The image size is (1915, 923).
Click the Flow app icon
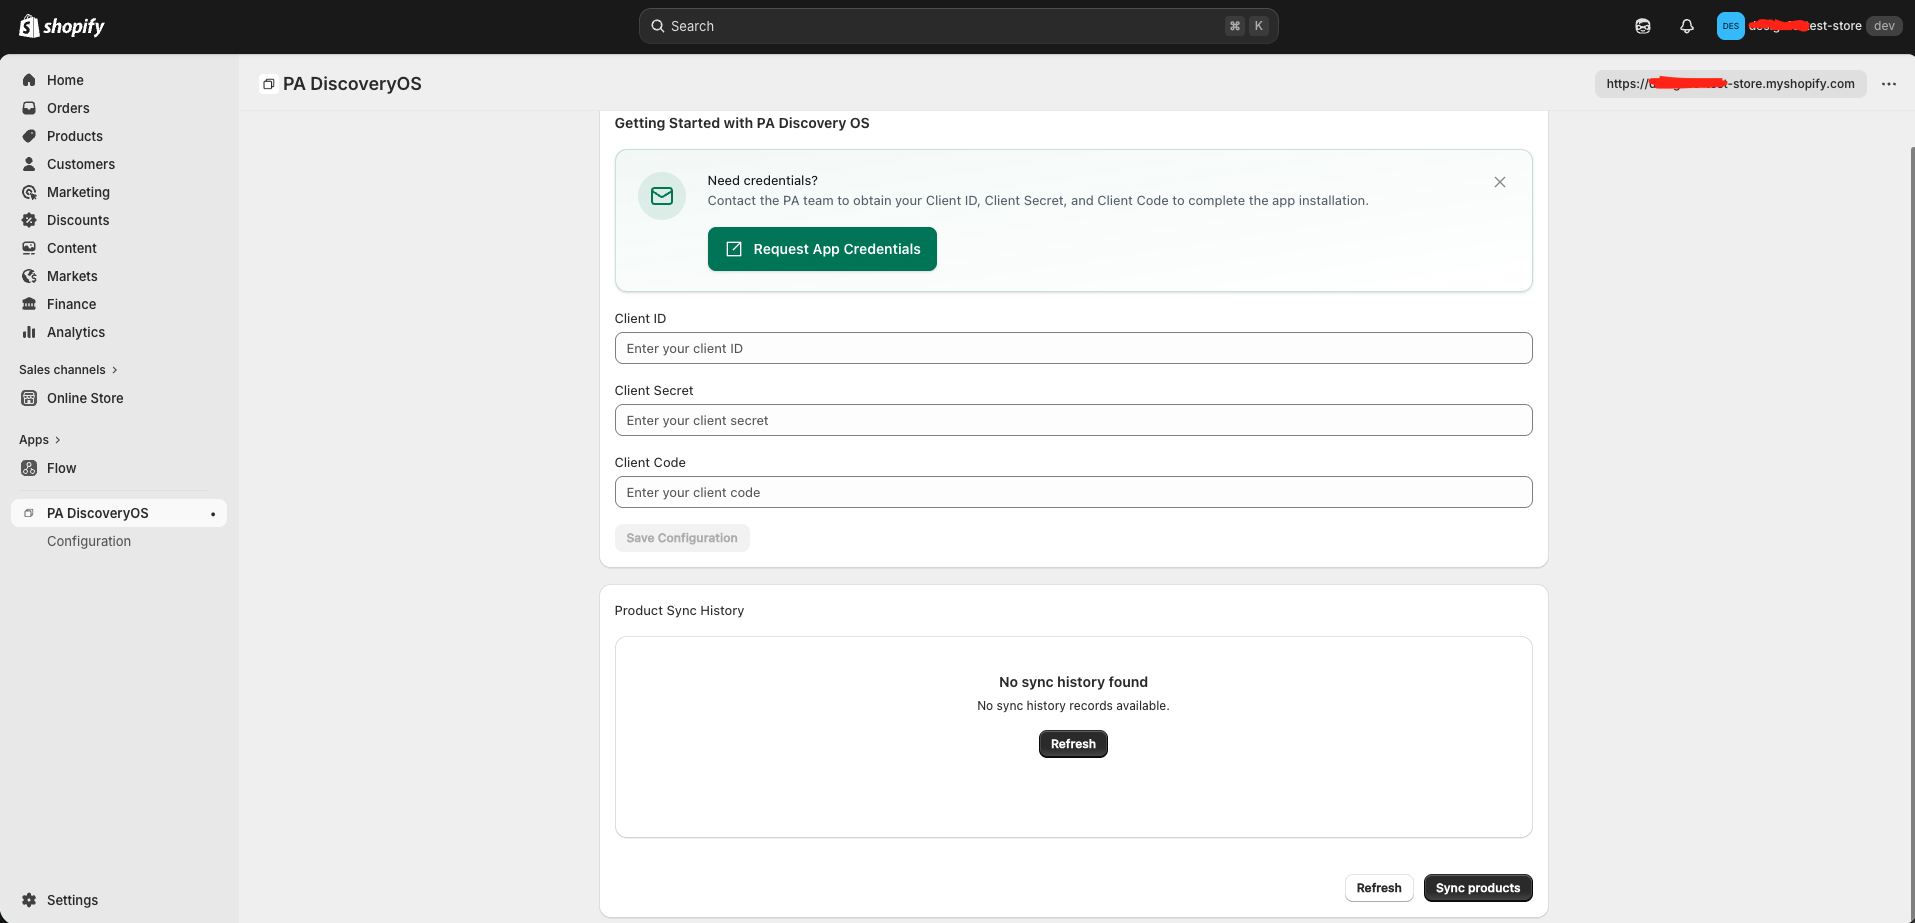pos(29,468)
